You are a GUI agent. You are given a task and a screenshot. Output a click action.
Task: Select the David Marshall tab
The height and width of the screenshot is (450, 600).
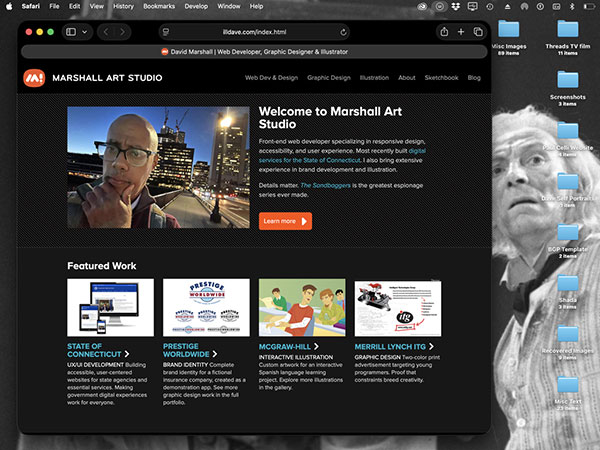(x=255, y=51)
